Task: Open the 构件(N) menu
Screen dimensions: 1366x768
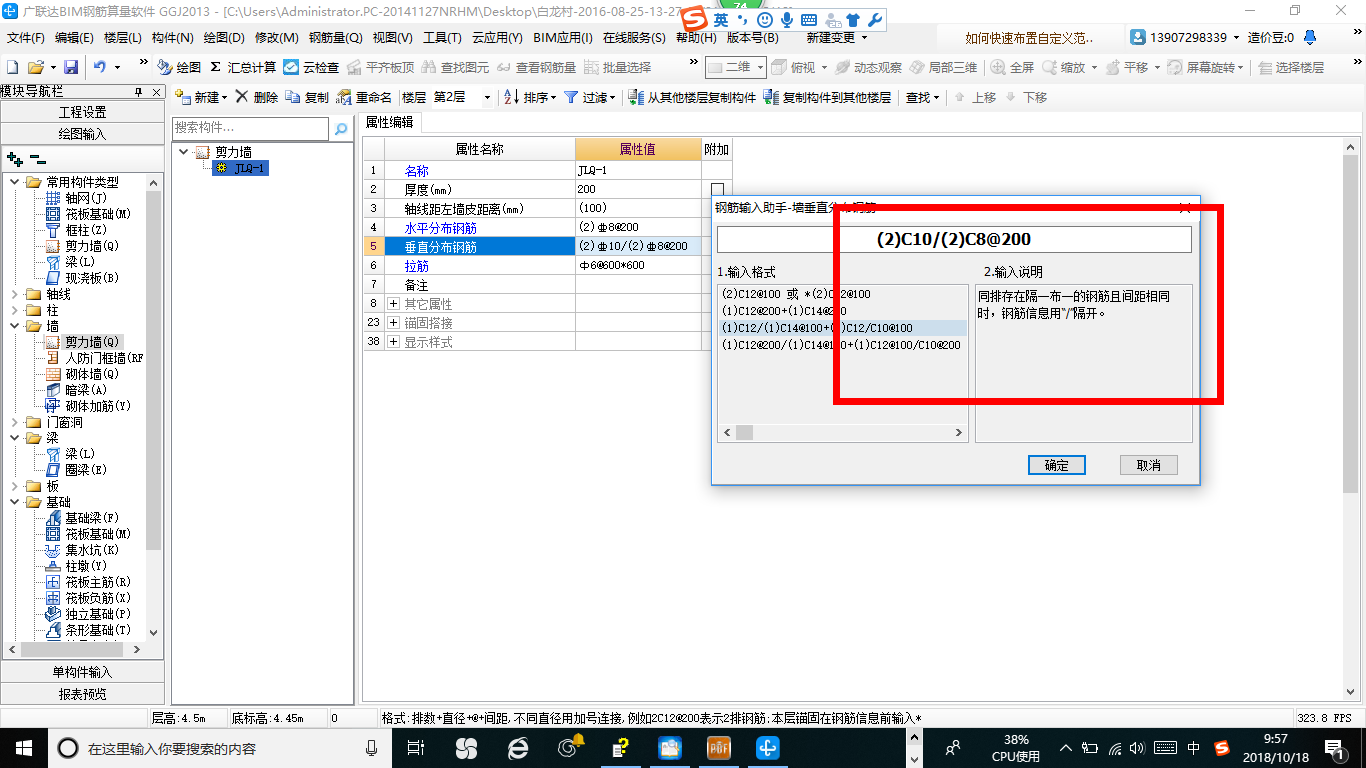Action: (172, 37)
